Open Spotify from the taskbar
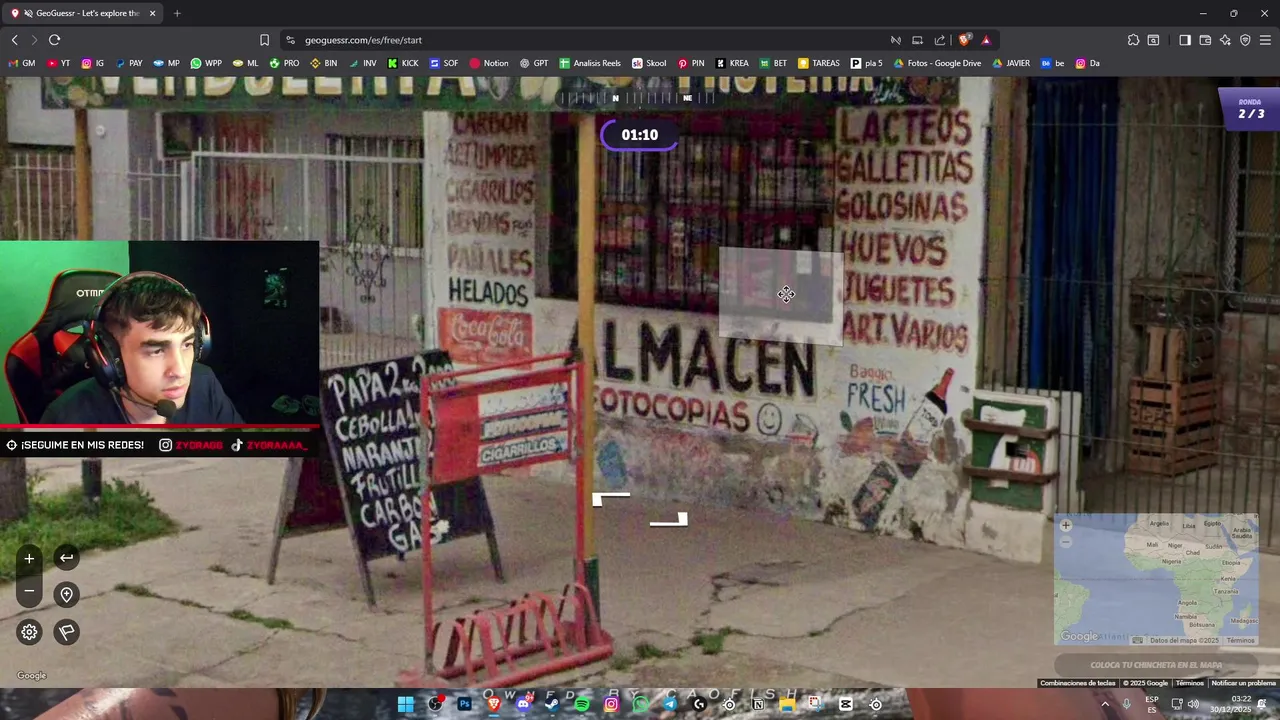The height and width of the screenshot is (720, 1280). coord(582,704)
